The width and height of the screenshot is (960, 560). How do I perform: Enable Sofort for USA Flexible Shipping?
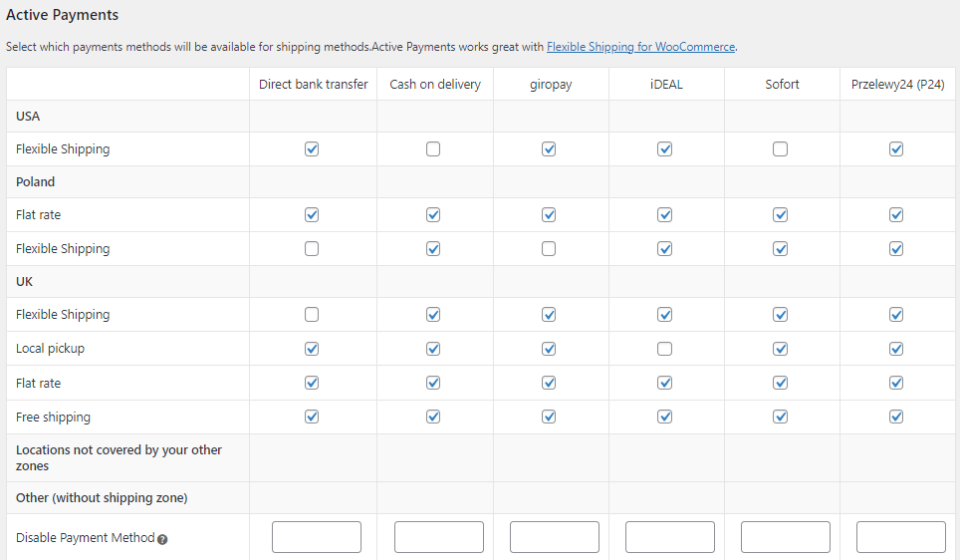pyautogui.click(x=780, y=149)
